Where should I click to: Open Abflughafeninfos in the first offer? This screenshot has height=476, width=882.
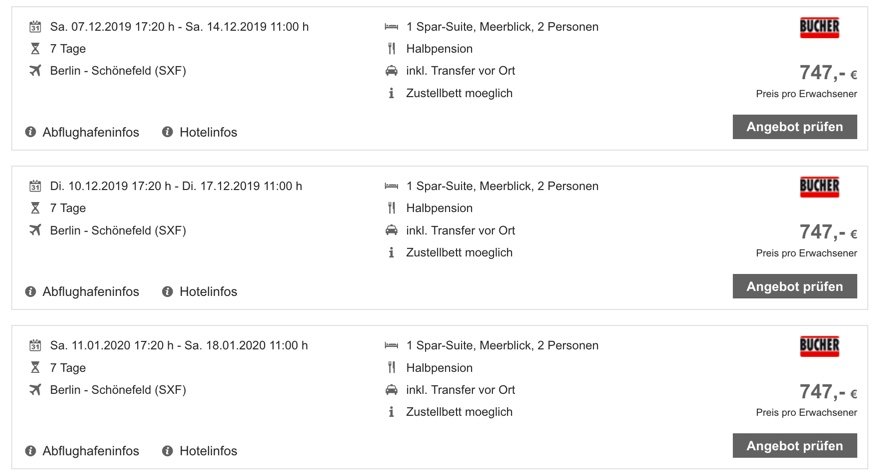(x=82, y=132)
